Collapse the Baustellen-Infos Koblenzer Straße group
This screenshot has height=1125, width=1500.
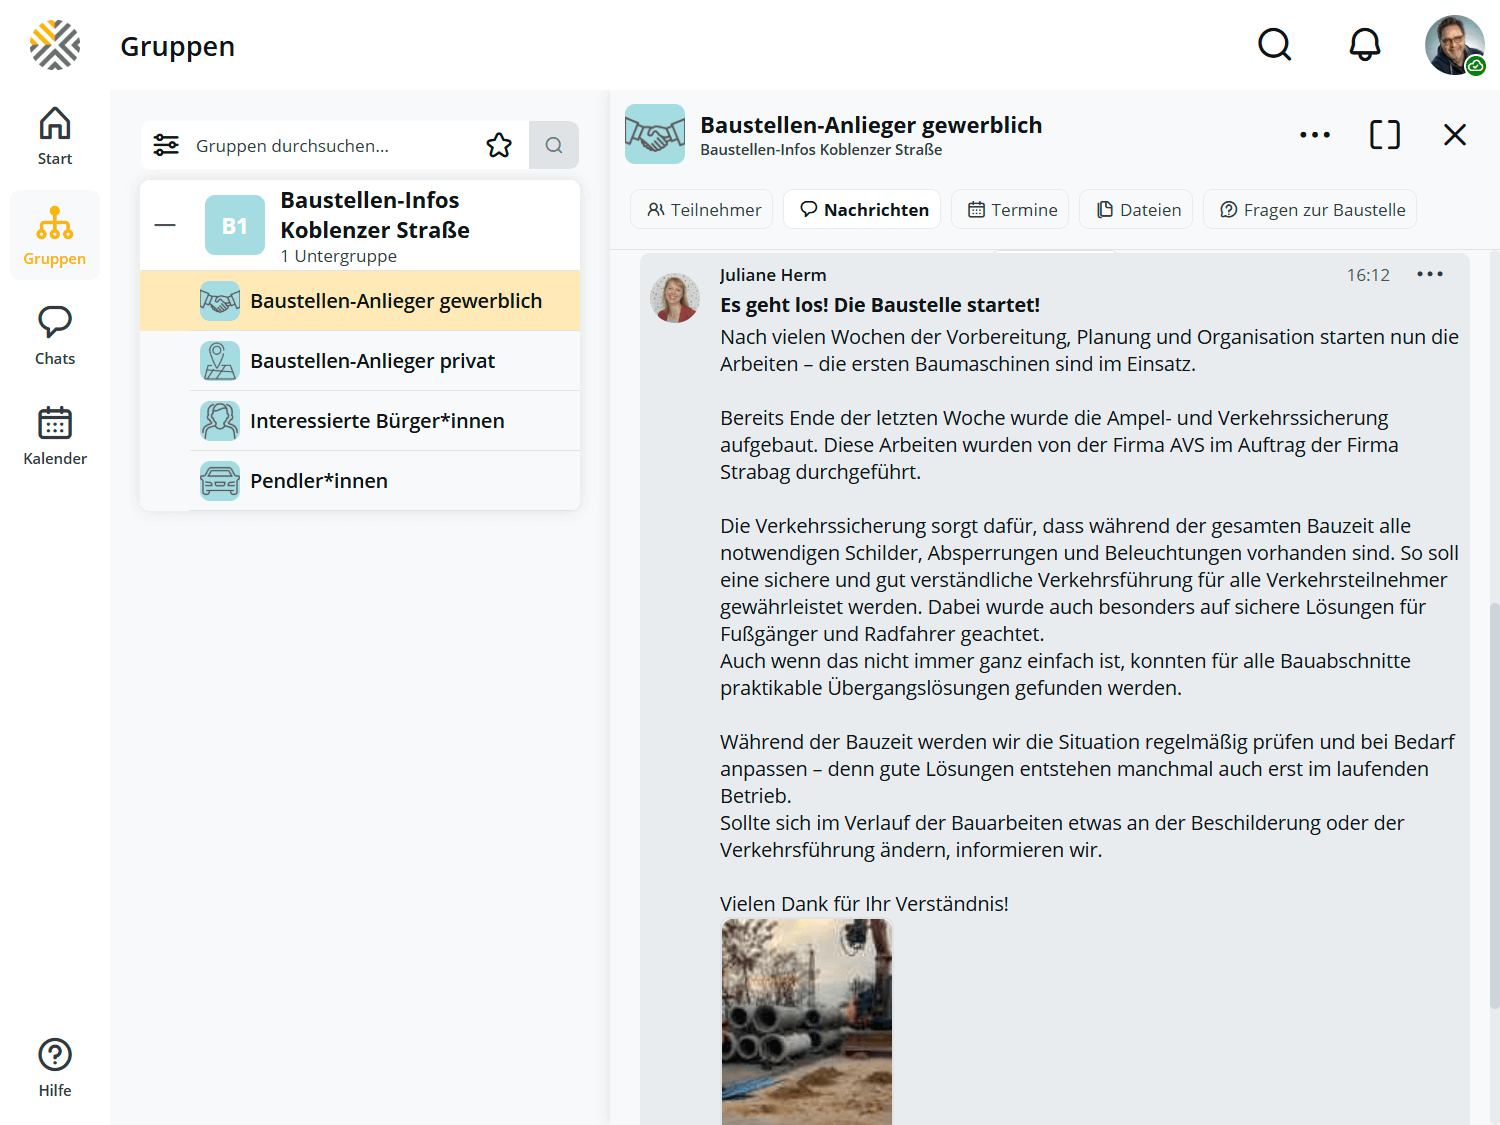pyautogui.click(x=165, y=226)
